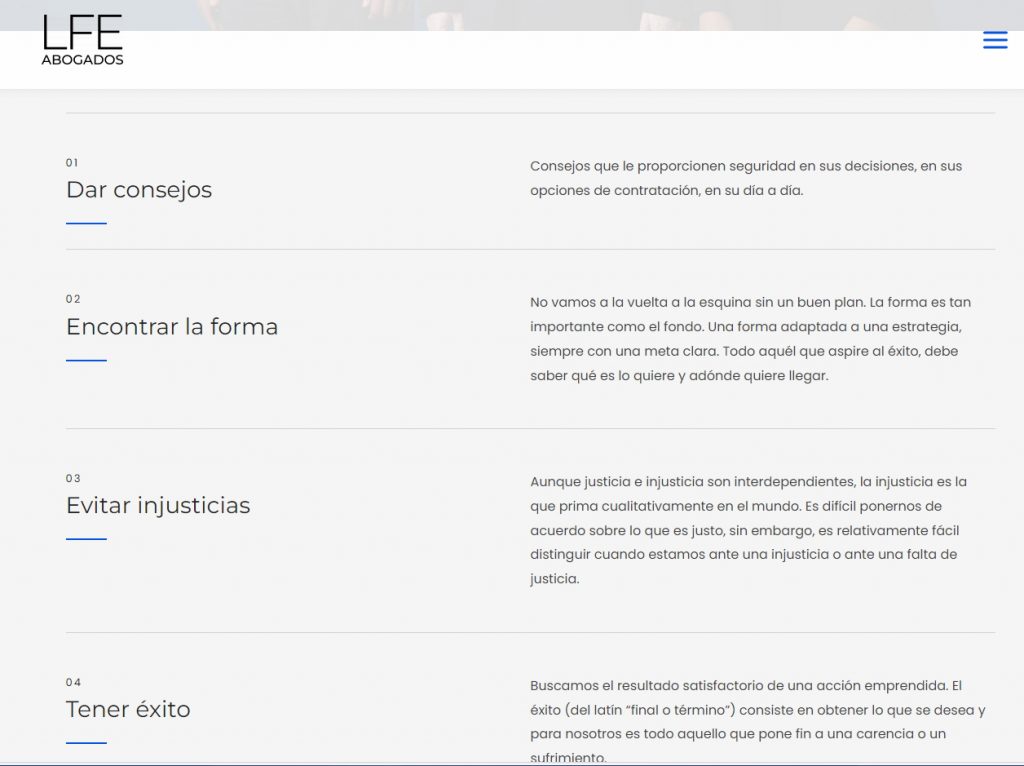Click the section number 02 label
Image resolution: width=1024 pixels, height=766 pixels.
coord(73,299)
